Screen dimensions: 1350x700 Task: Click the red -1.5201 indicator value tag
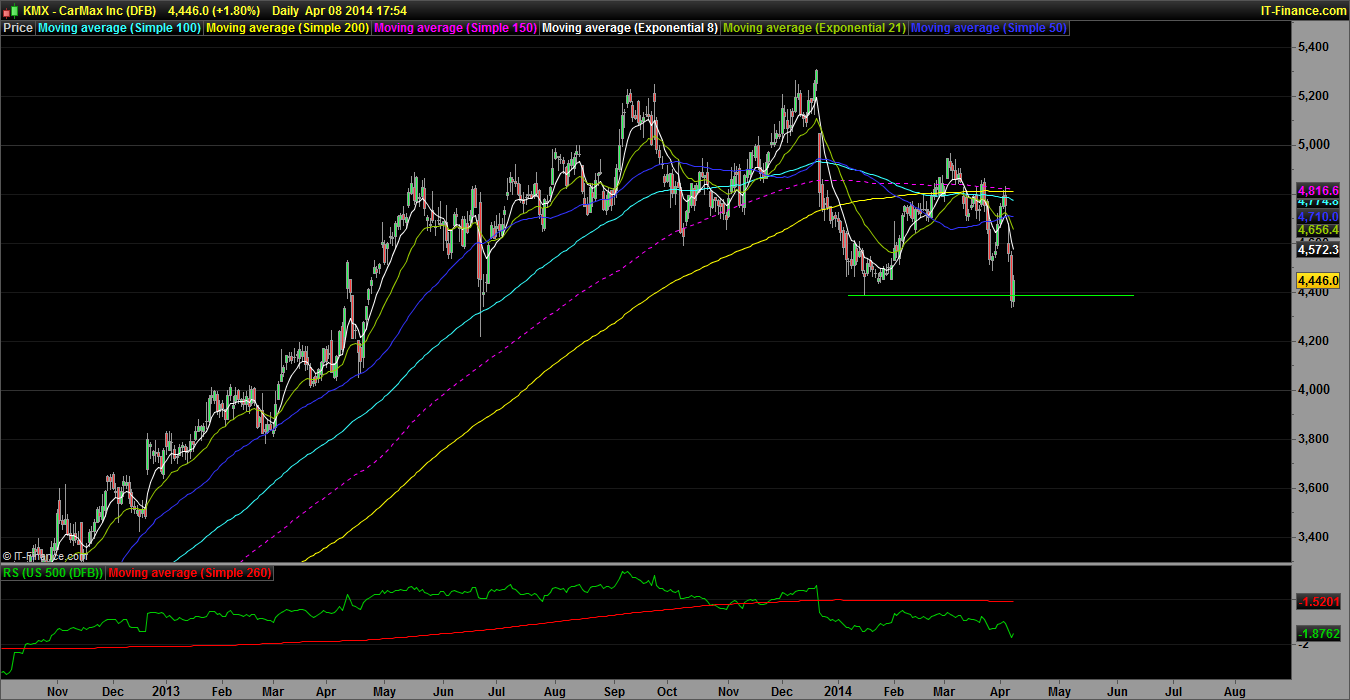[1317, 602]
